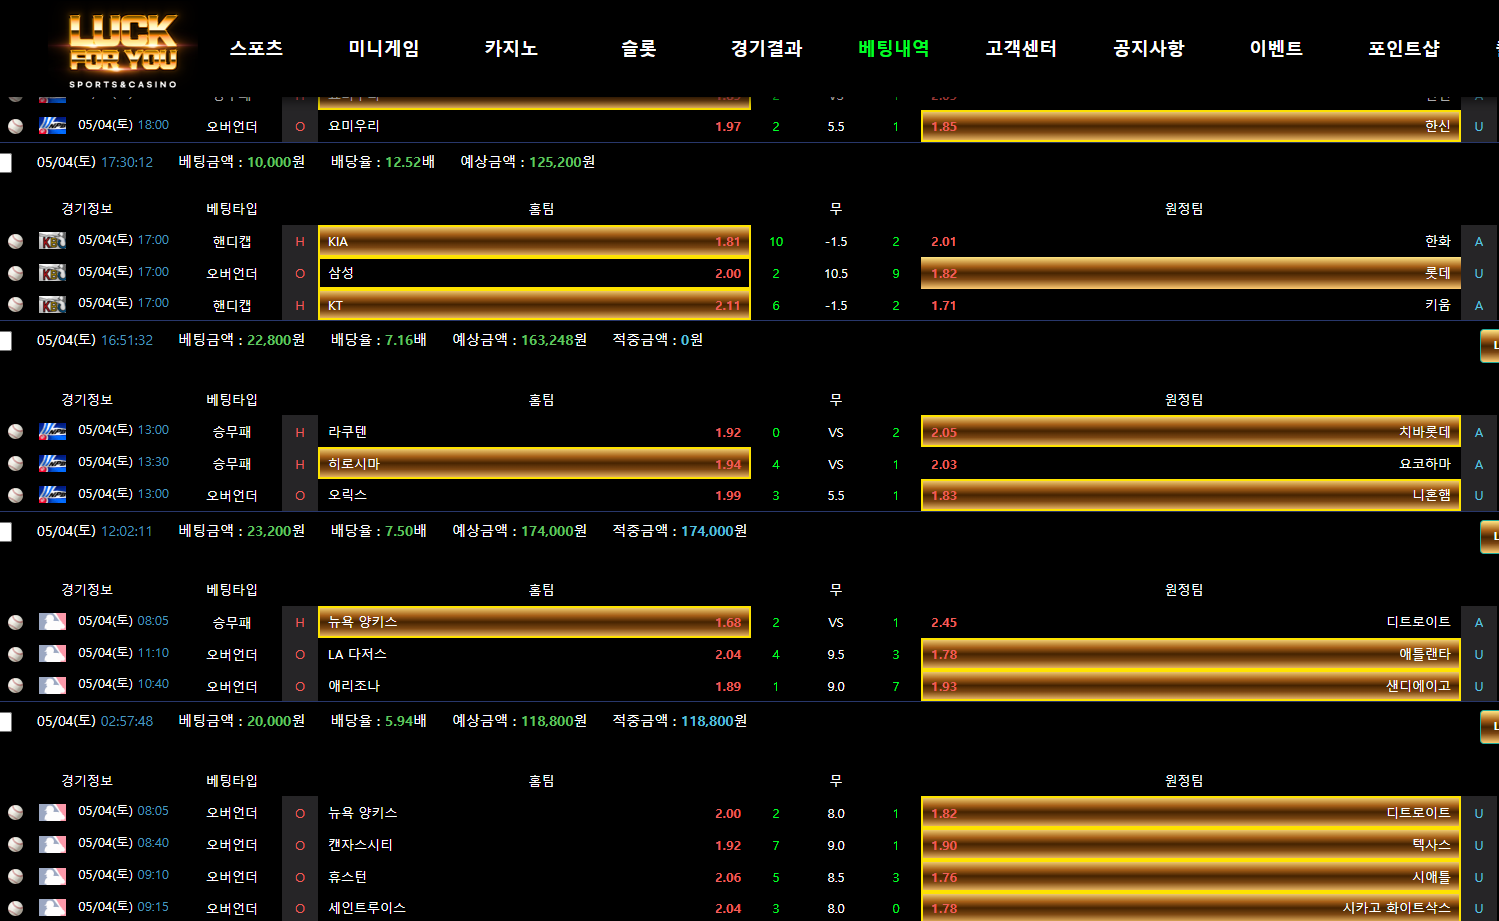This screenshot has height=921, width=1499.
Task: Click the baseball icon in the 삼성 row
Action: pos(15,273)
